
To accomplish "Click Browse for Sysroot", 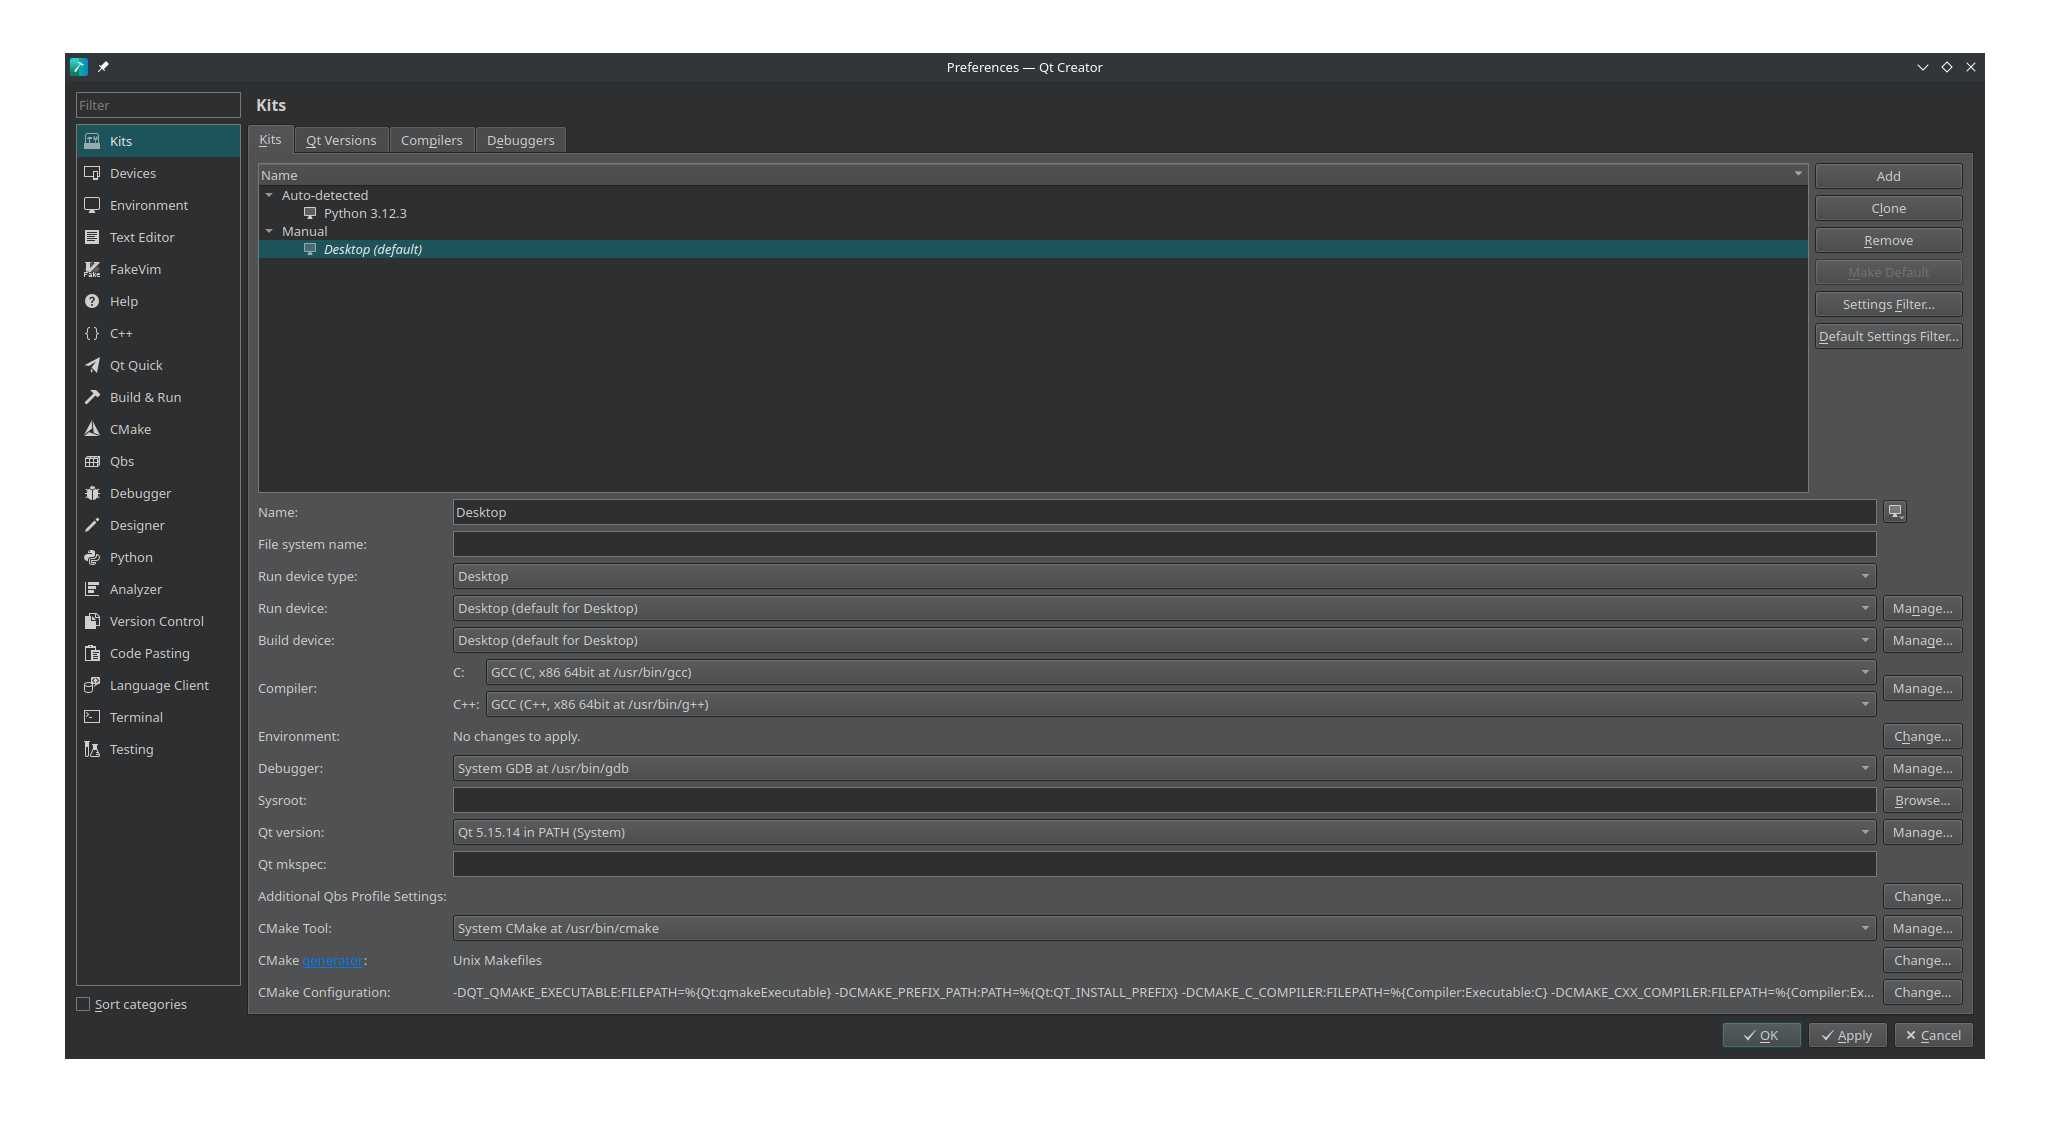I will 1922,800.
